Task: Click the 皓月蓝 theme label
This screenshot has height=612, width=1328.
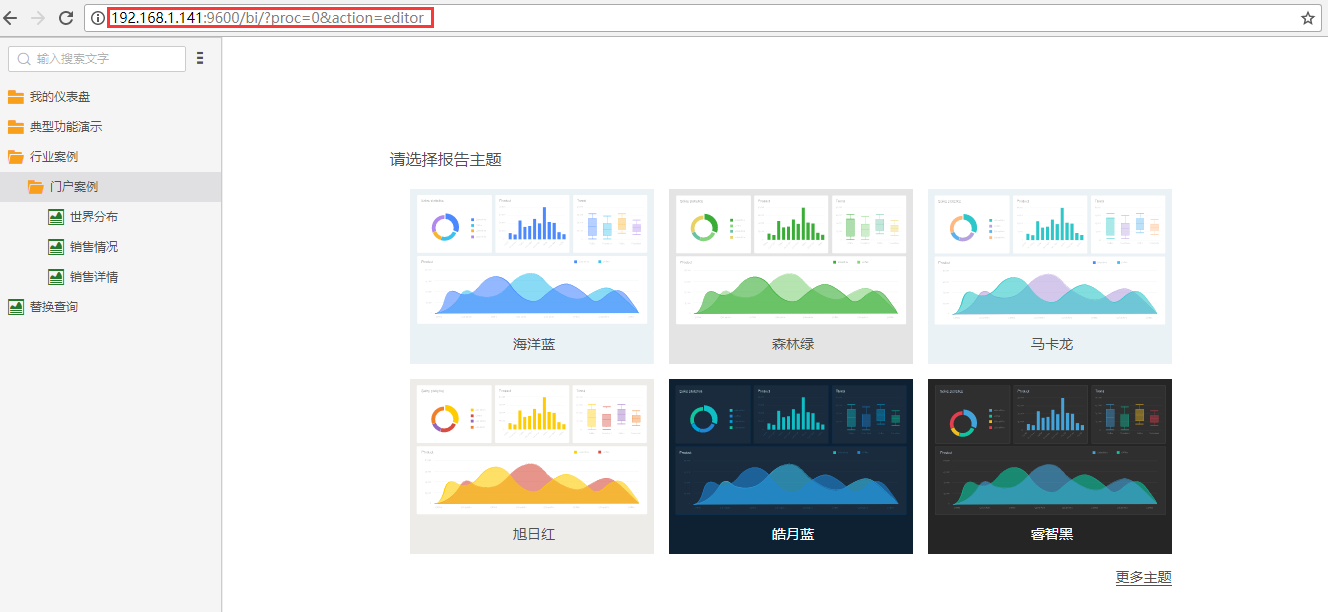Action: coord(793,534)
